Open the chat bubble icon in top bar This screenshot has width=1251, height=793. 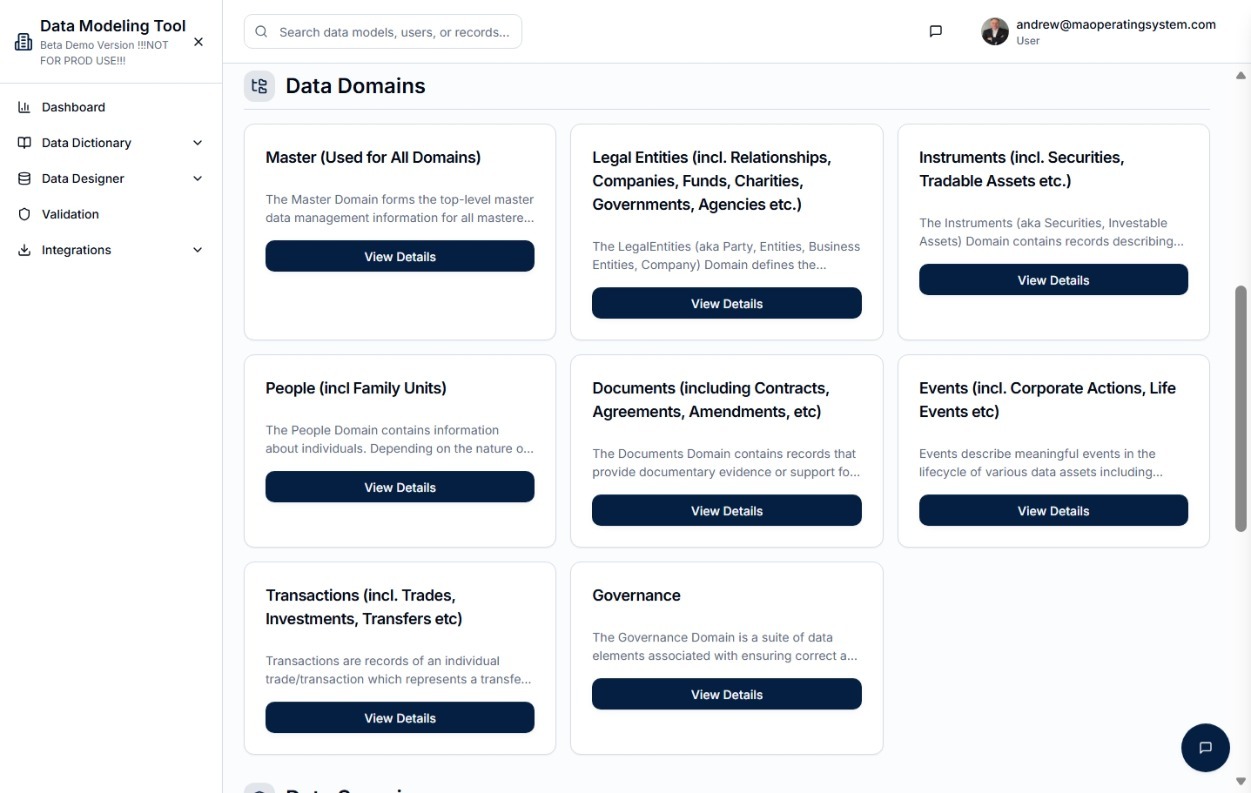click(x=935, y=31)
